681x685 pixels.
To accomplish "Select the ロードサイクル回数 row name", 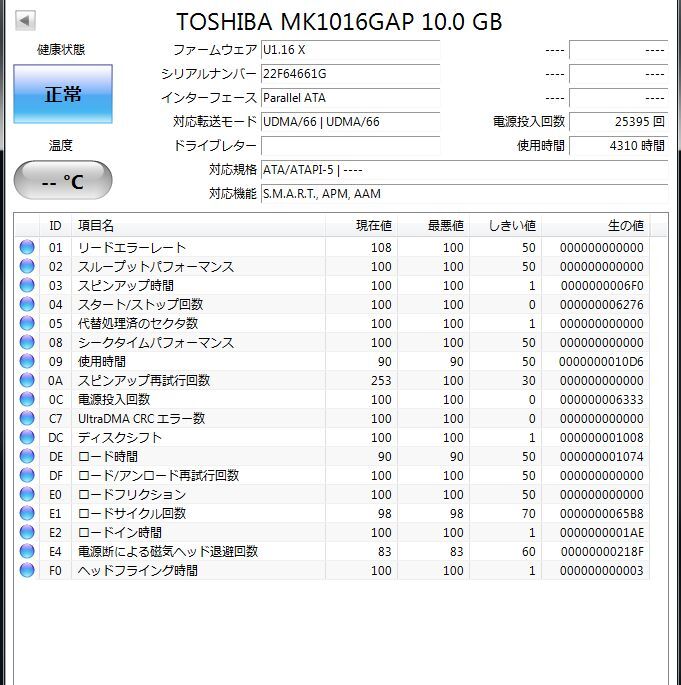I will tap(132, 514).
